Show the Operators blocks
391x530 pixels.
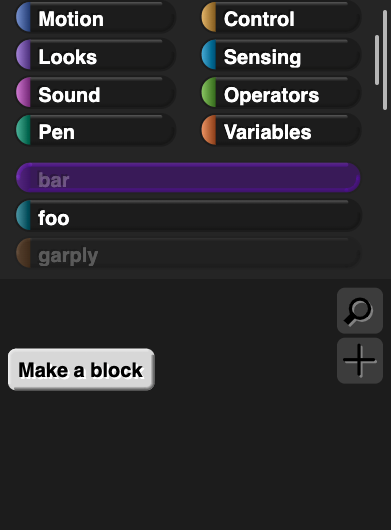[x=281, y=93]
